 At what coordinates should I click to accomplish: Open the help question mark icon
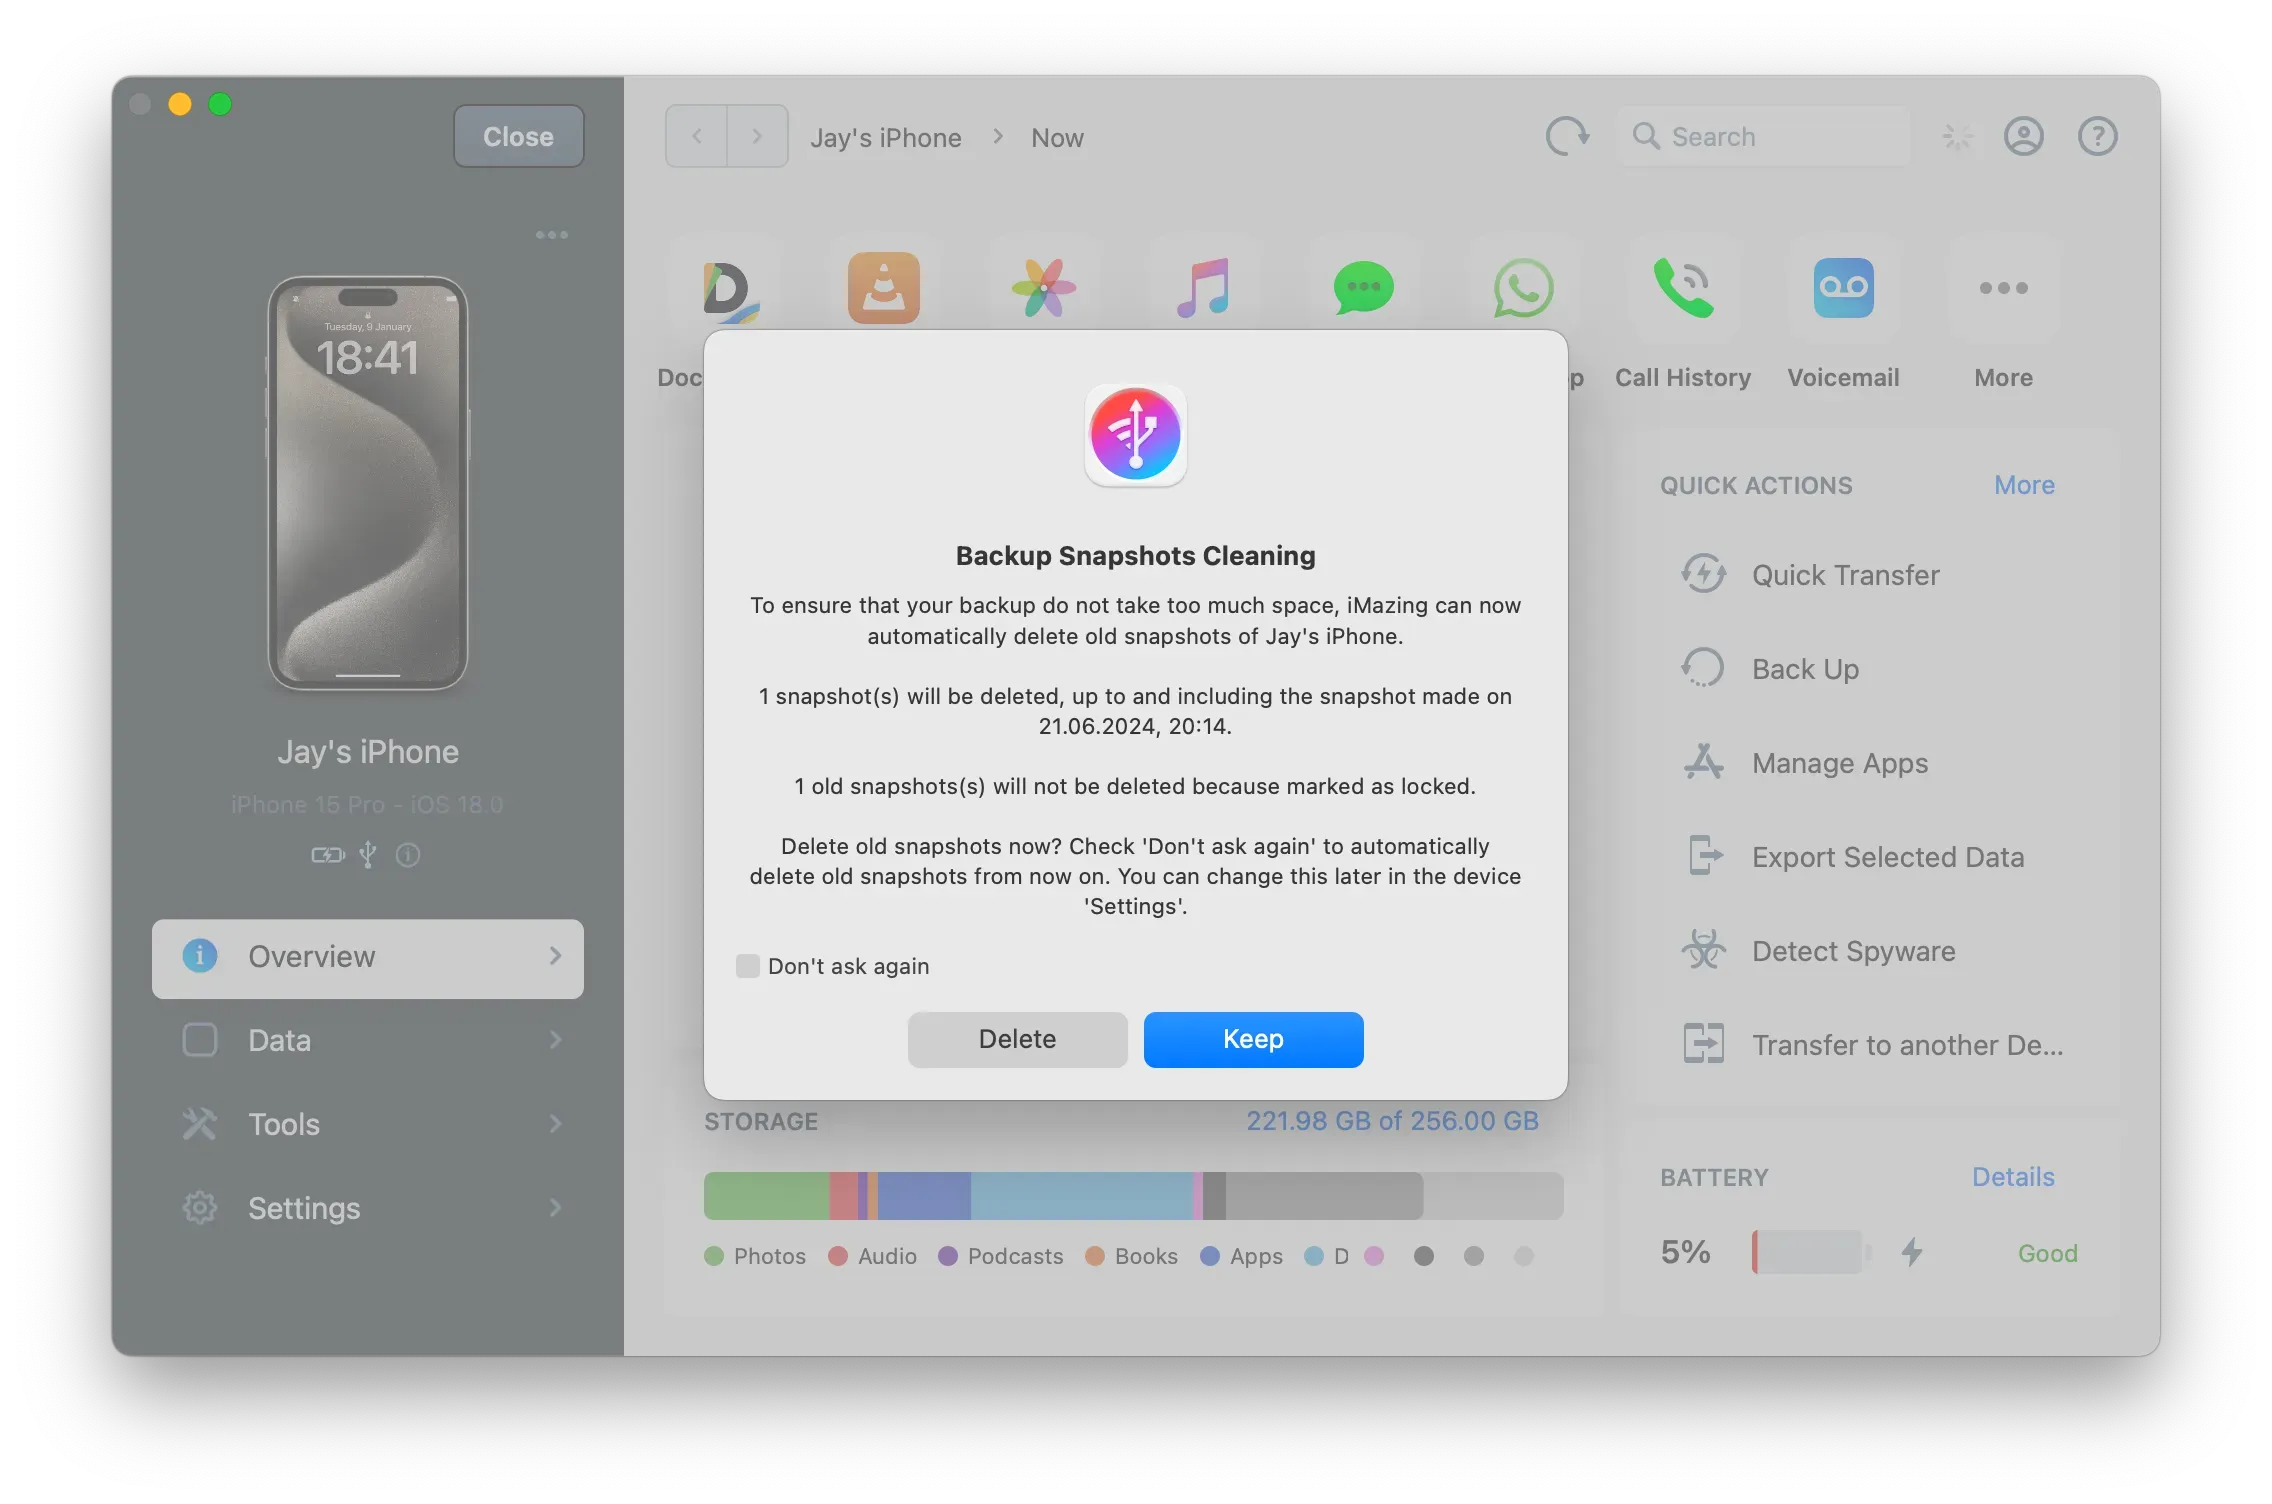(2097, 136)
